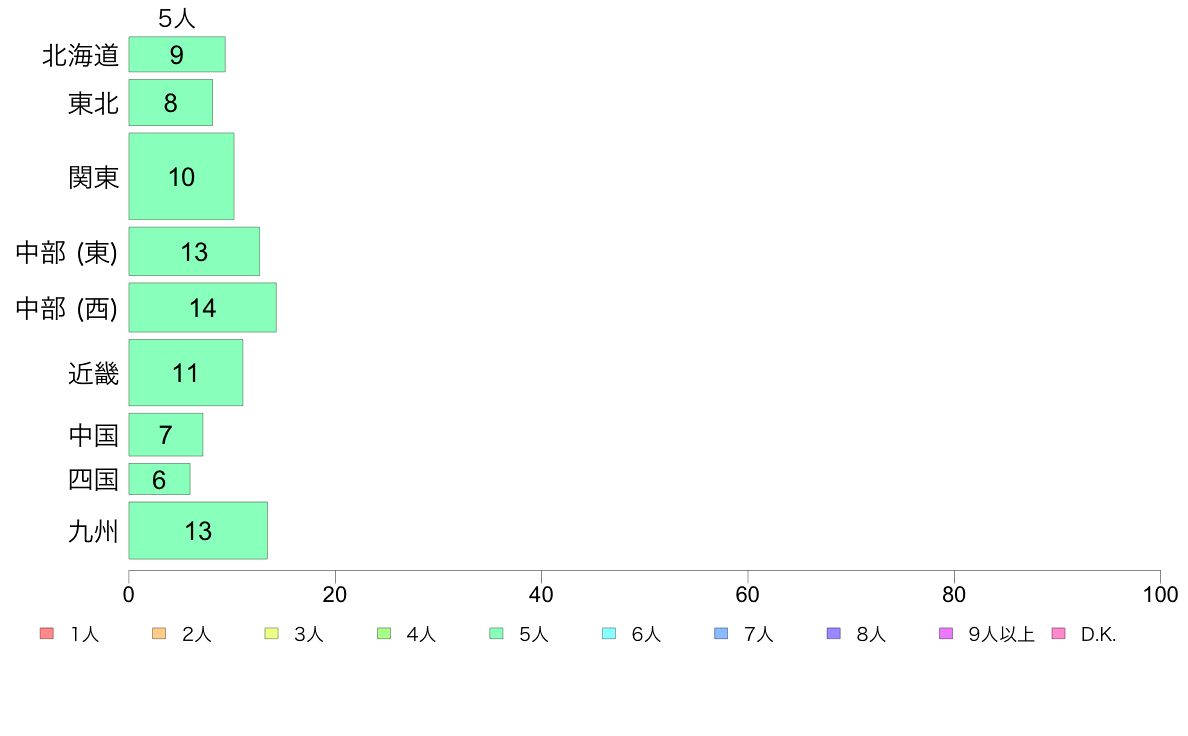
Task: Click the 5人 column header label
Action: pyautogui.click(x=177, y=18)
